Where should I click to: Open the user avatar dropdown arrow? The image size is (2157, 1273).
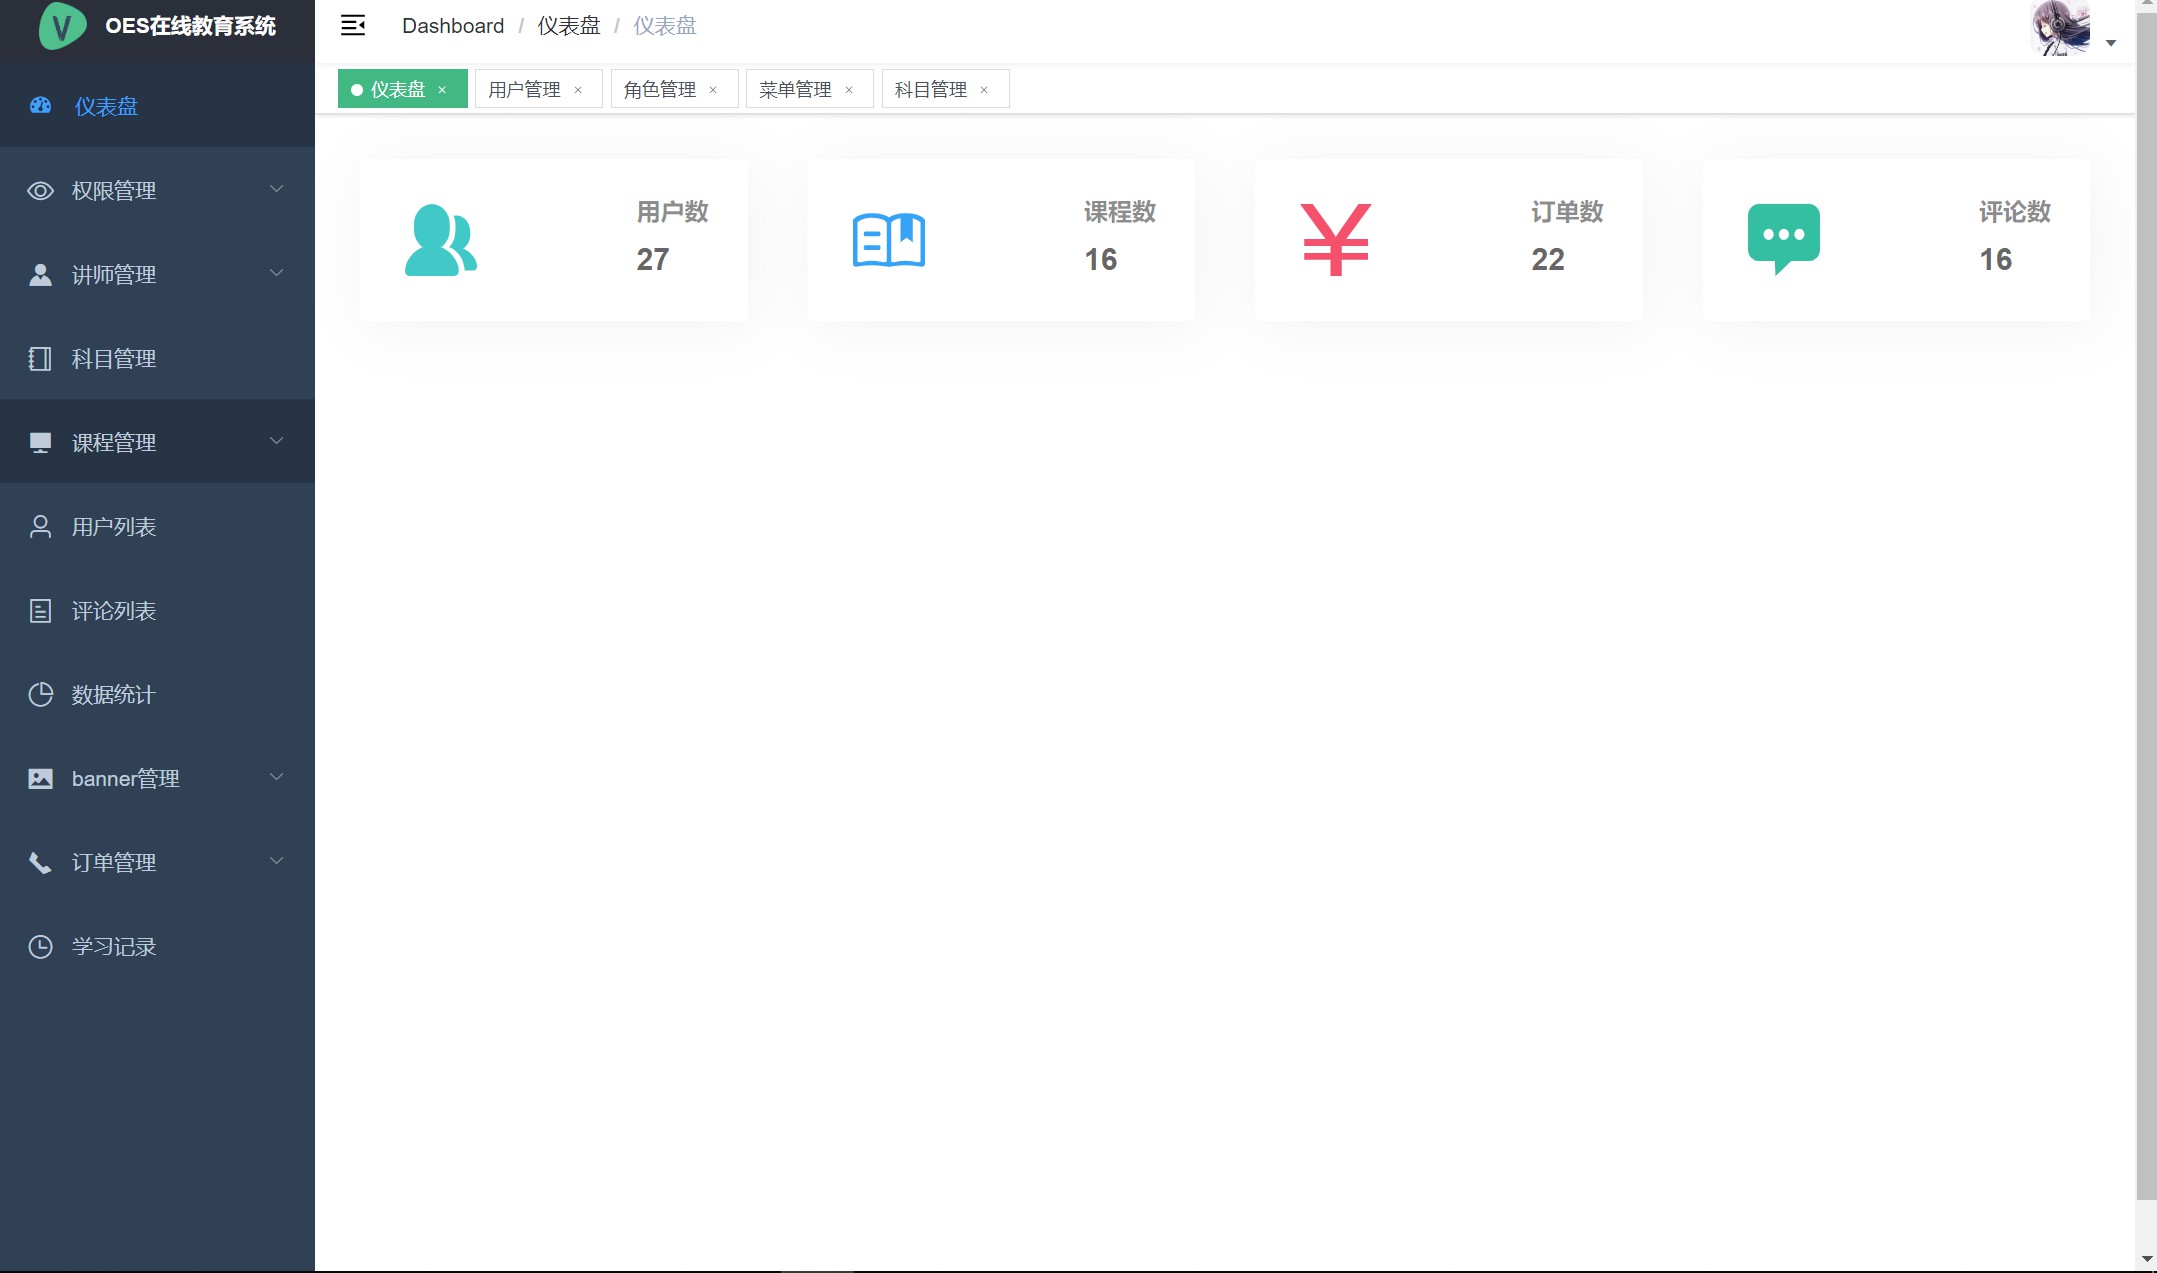2110,43
